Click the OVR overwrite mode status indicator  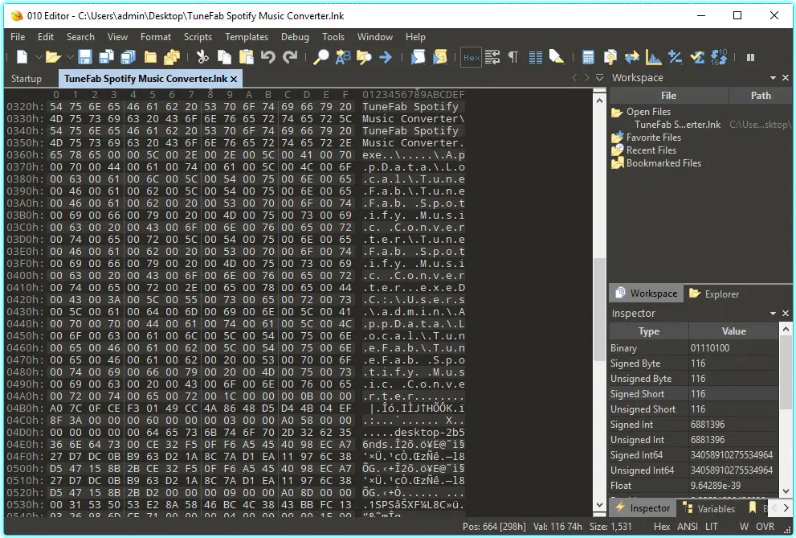(x=765, y=527)
